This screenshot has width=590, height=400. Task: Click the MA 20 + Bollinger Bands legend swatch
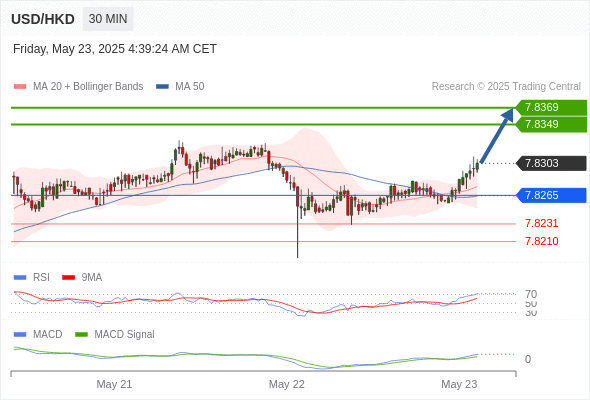20,87
